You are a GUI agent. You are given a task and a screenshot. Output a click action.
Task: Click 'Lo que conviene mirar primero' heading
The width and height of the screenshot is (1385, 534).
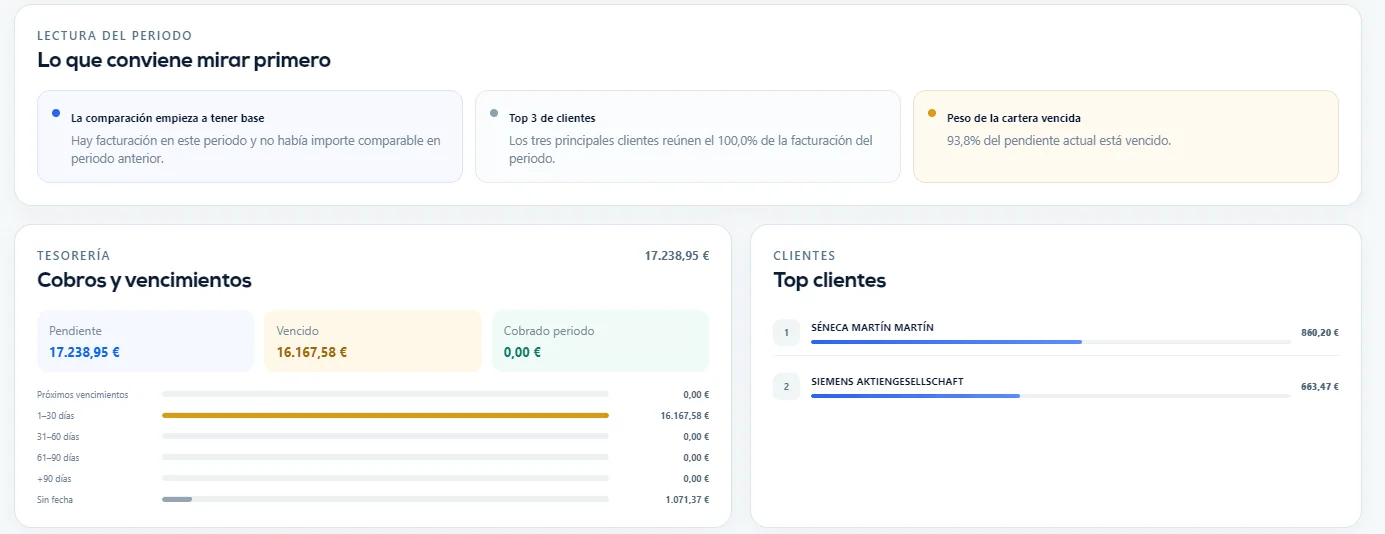[184, 60]
